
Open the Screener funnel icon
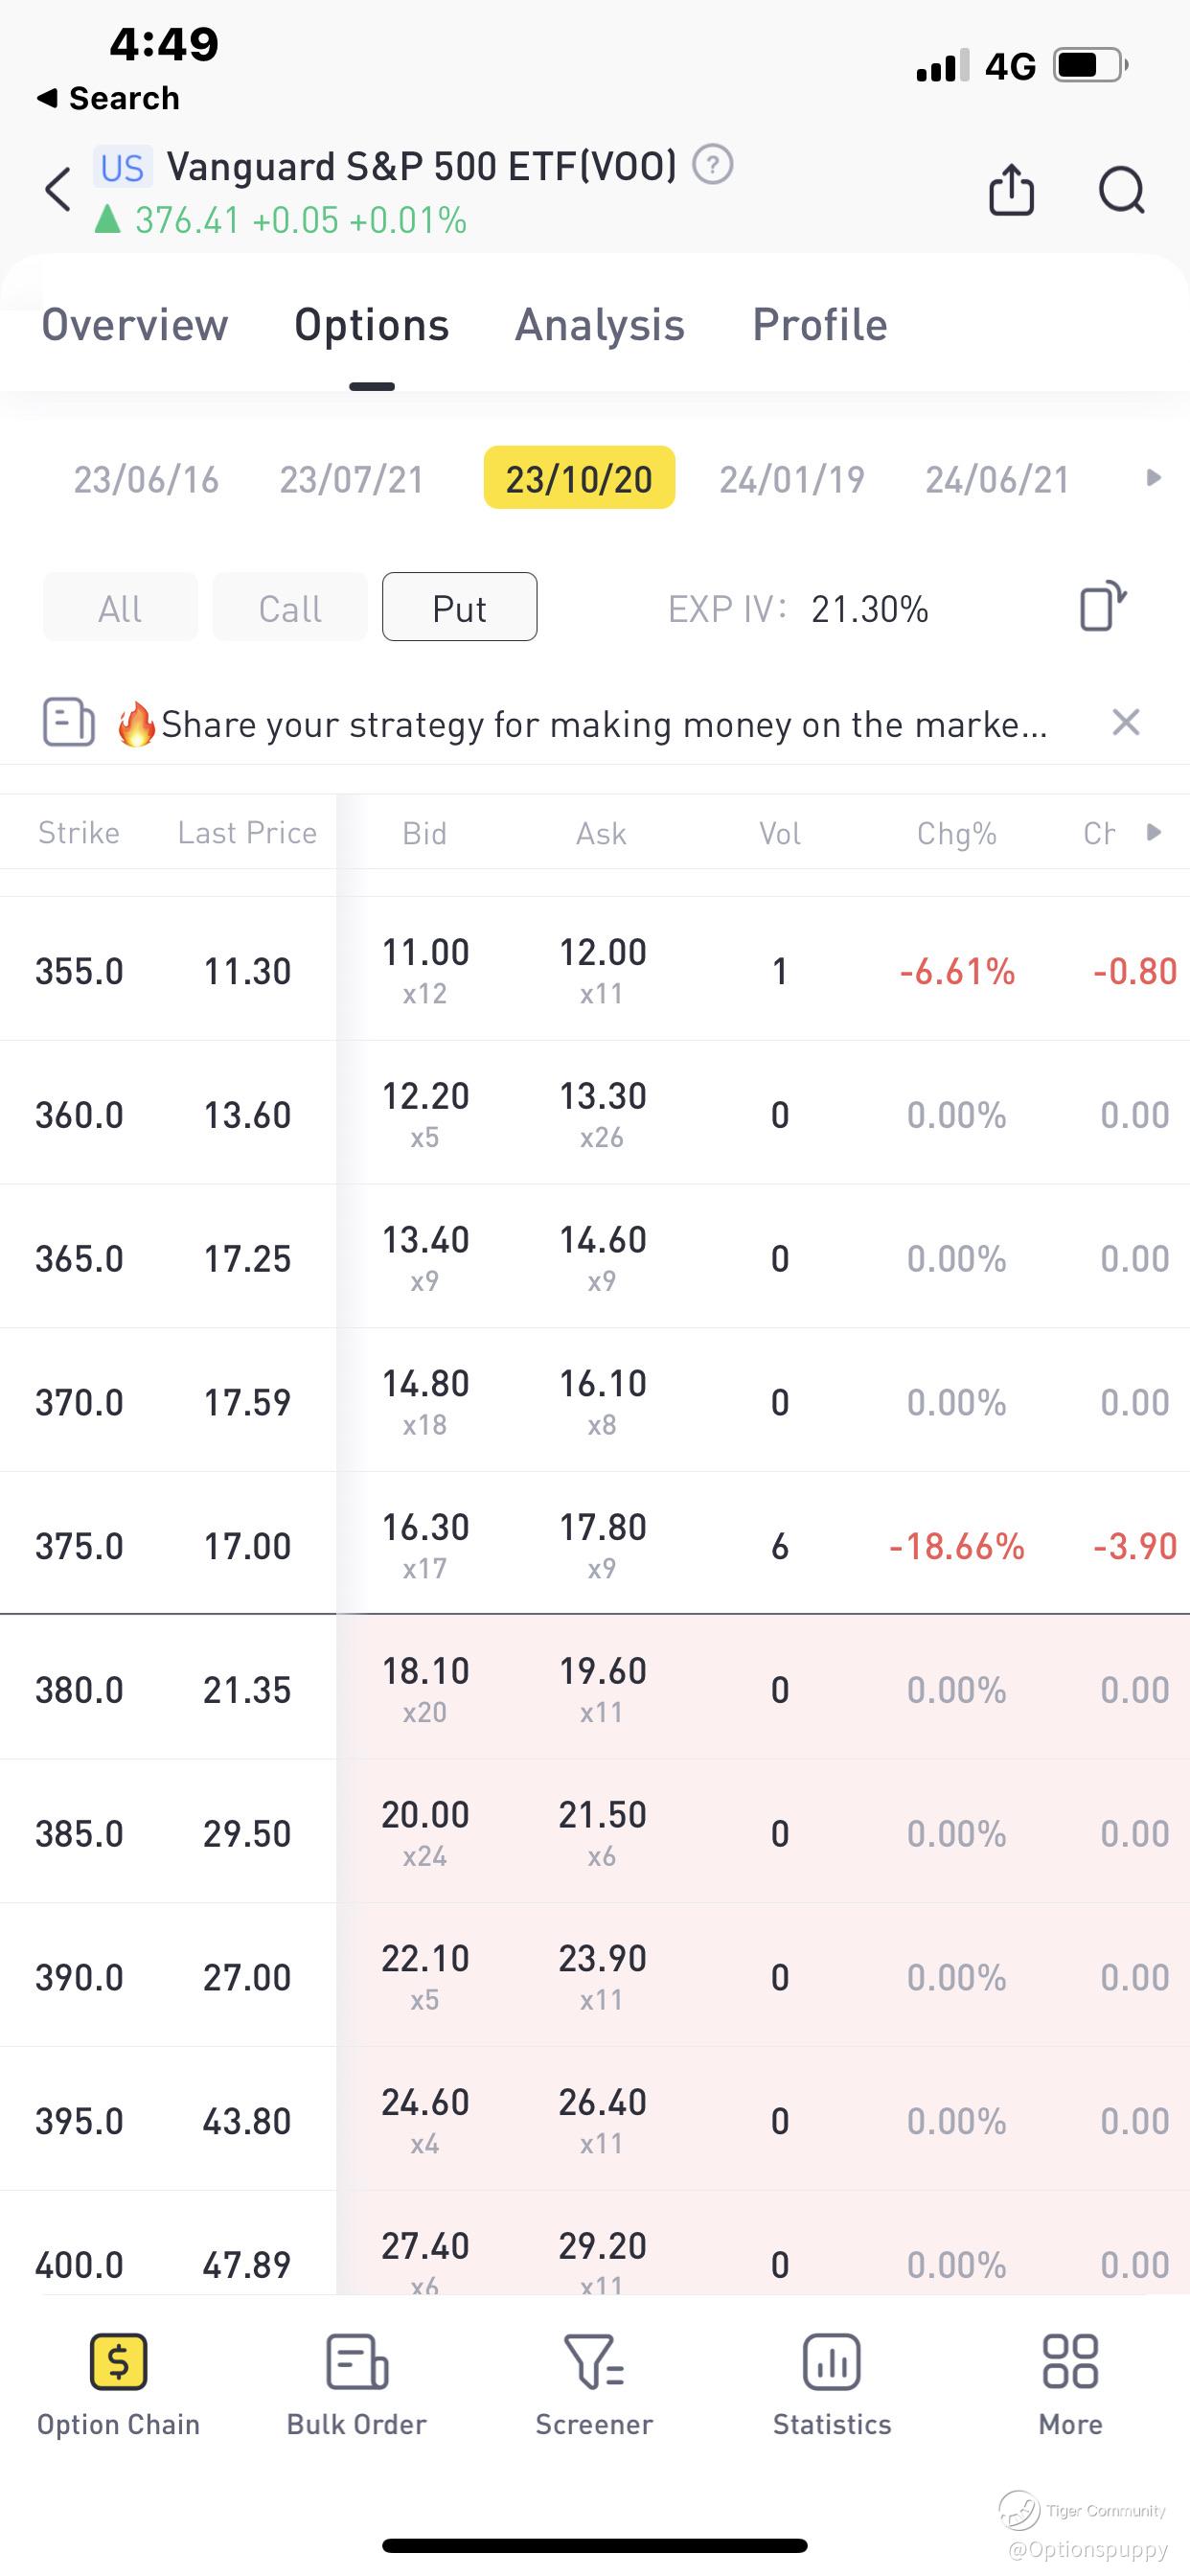click(594, 2385)
